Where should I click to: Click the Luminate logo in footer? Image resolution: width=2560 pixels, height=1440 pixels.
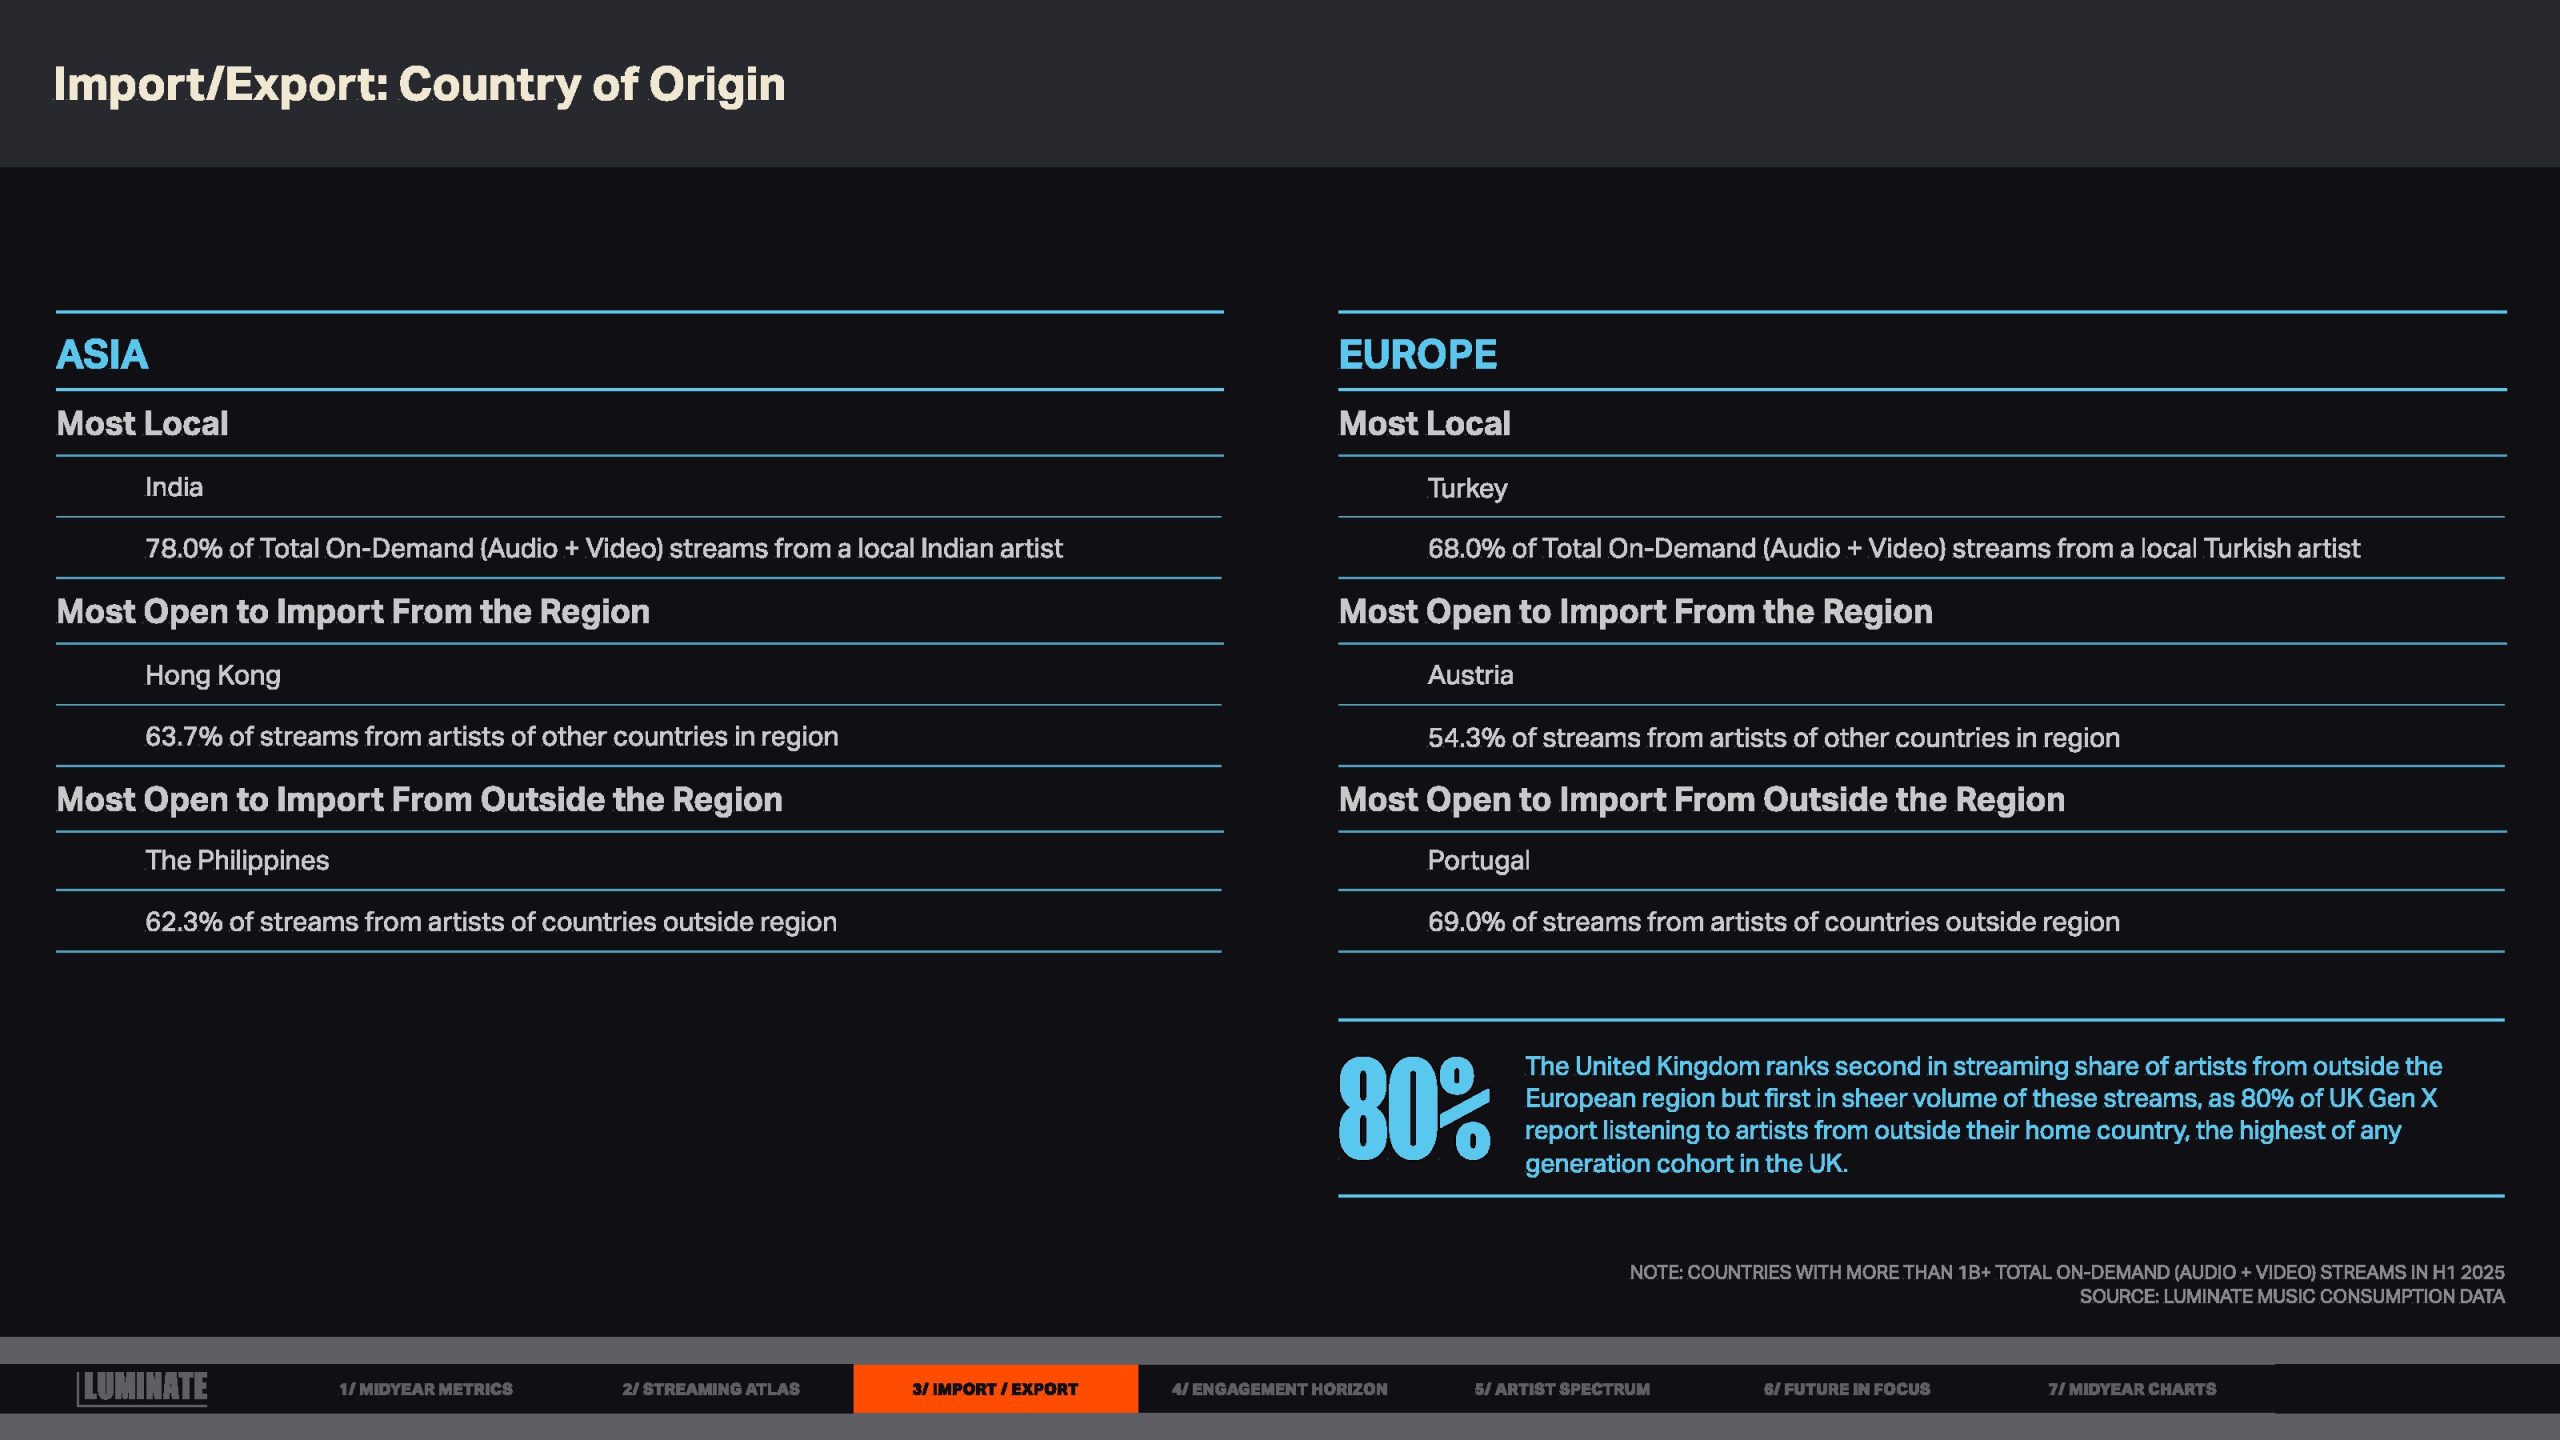tap(143, 1388)
